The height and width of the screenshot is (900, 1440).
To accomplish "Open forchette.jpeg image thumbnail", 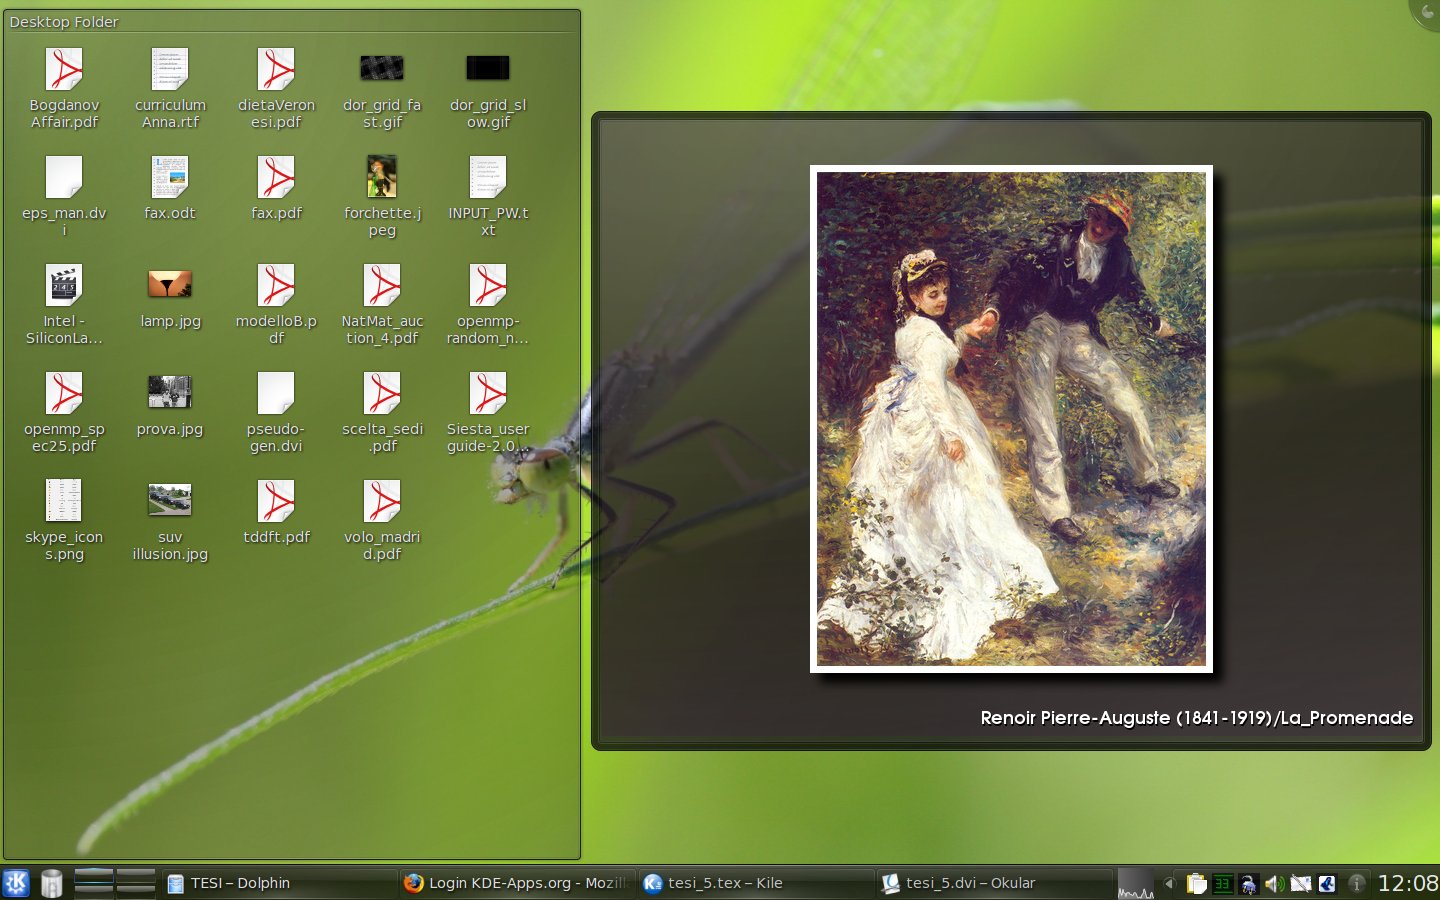I will click(x=382, y=177).
